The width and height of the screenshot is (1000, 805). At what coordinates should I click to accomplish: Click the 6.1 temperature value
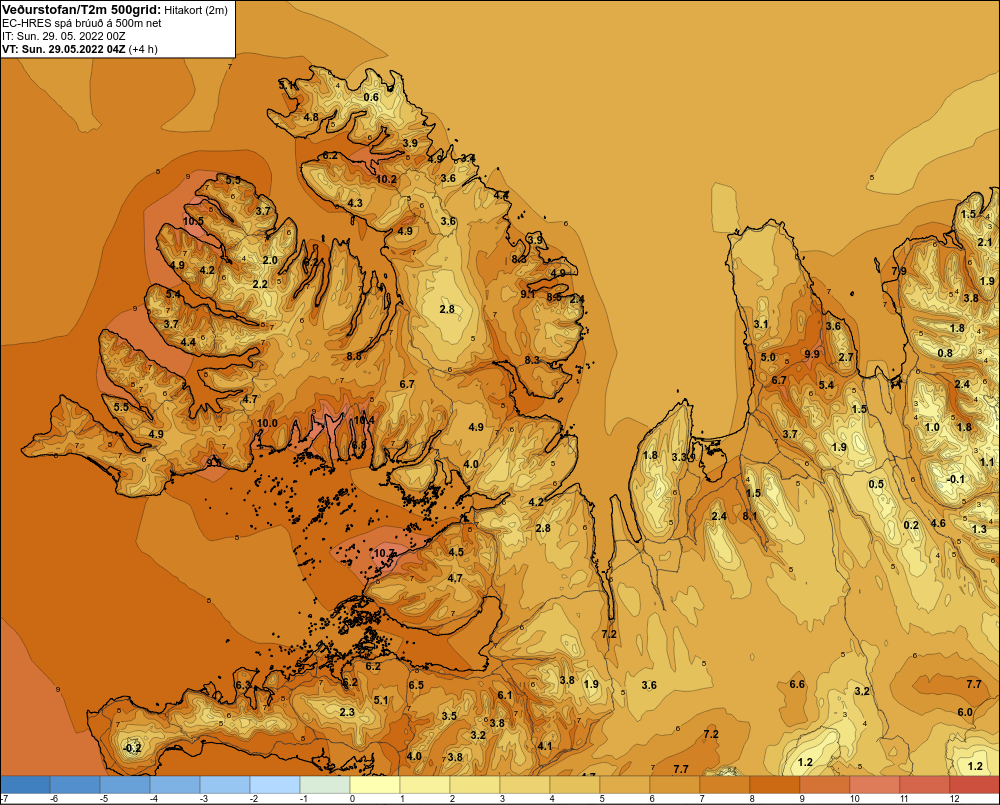click(x=504, y=695)
